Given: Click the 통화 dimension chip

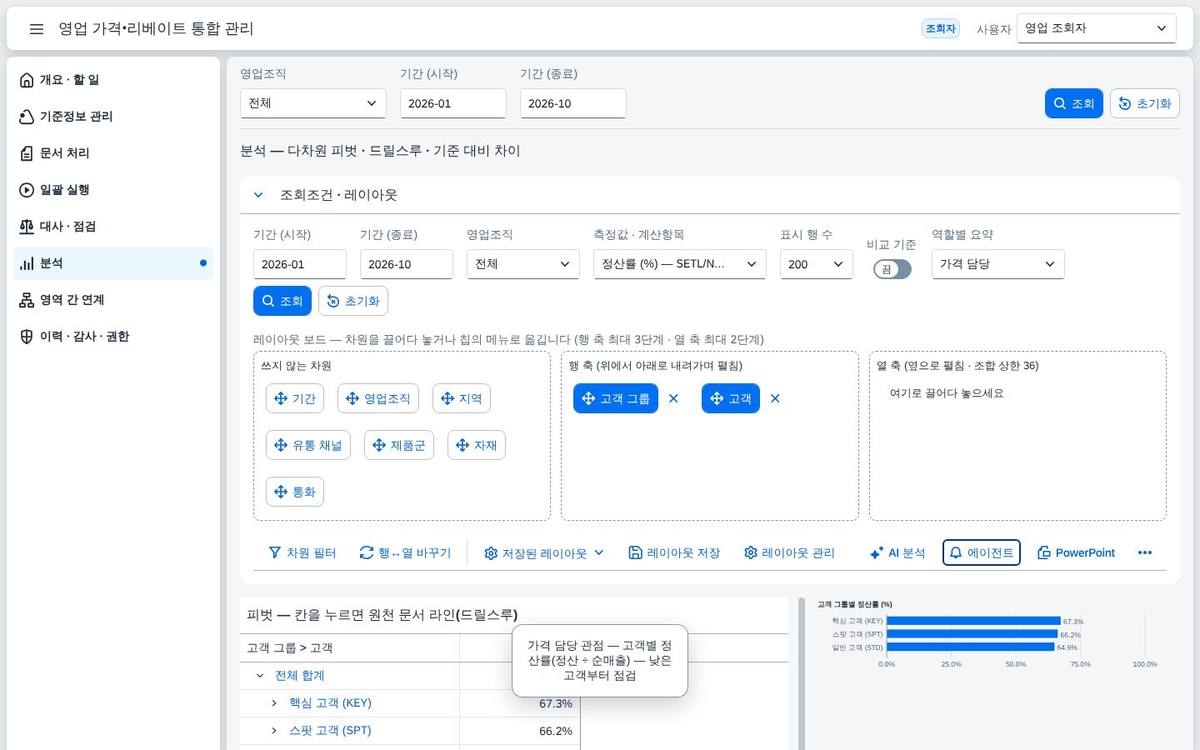Looking at the screenshot, I should pos(295,492).
